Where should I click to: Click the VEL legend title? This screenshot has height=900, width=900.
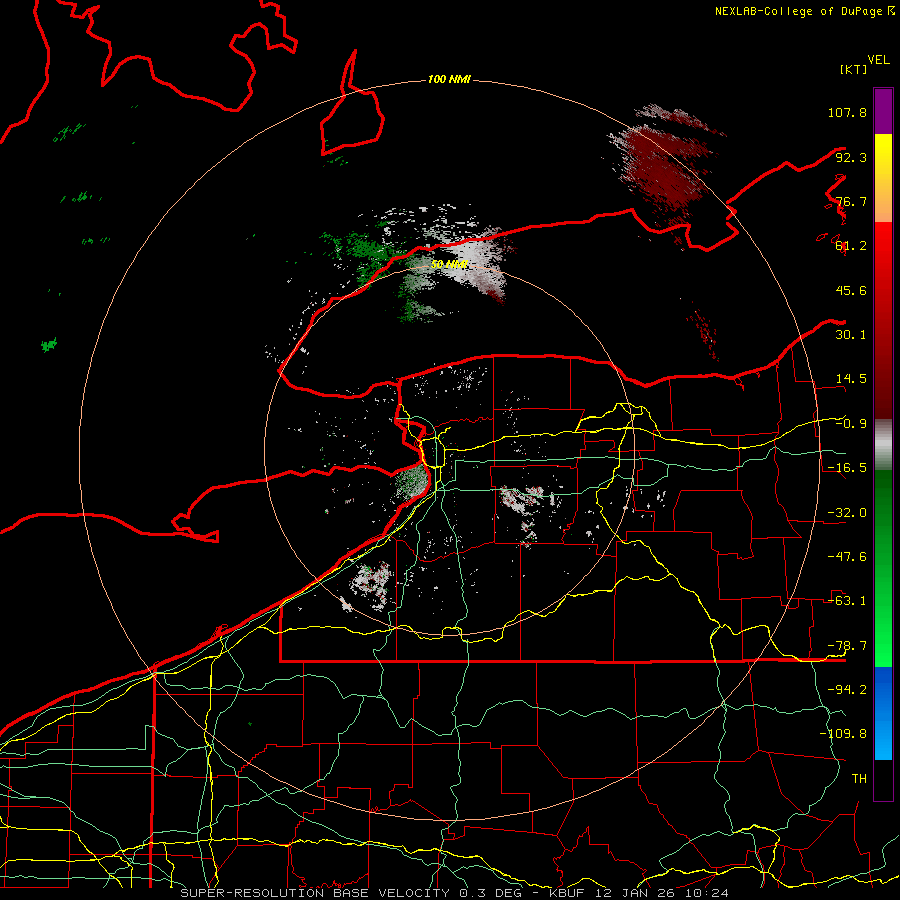(878, 60)
